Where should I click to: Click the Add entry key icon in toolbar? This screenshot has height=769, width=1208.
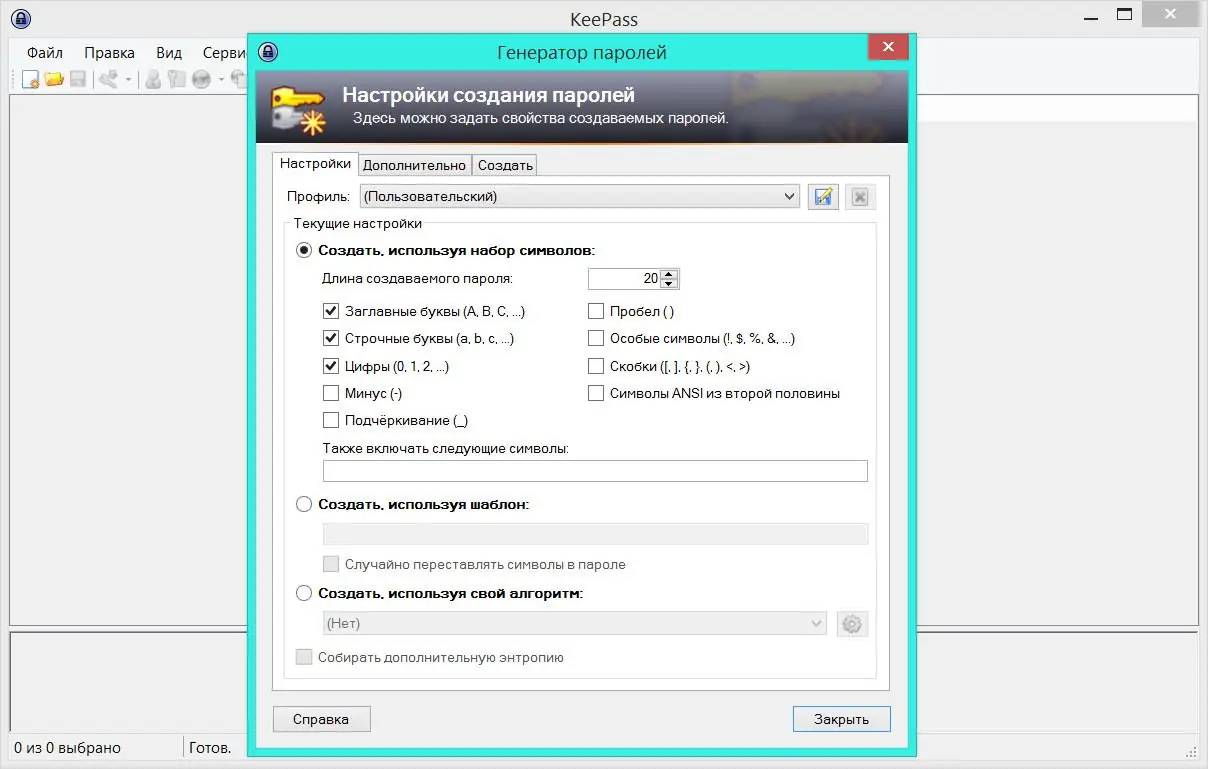pos(109,80)
